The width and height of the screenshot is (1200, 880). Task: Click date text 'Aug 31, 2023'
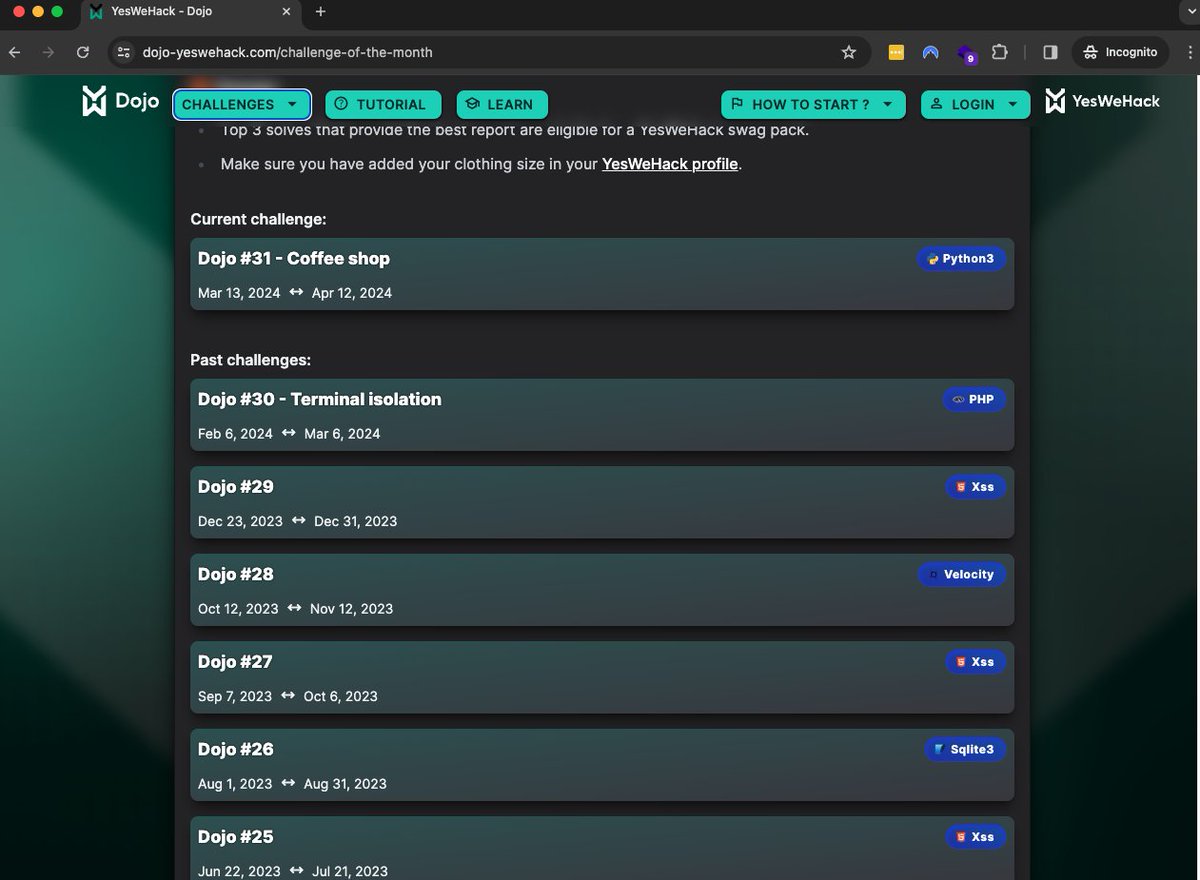click(345, 784)
